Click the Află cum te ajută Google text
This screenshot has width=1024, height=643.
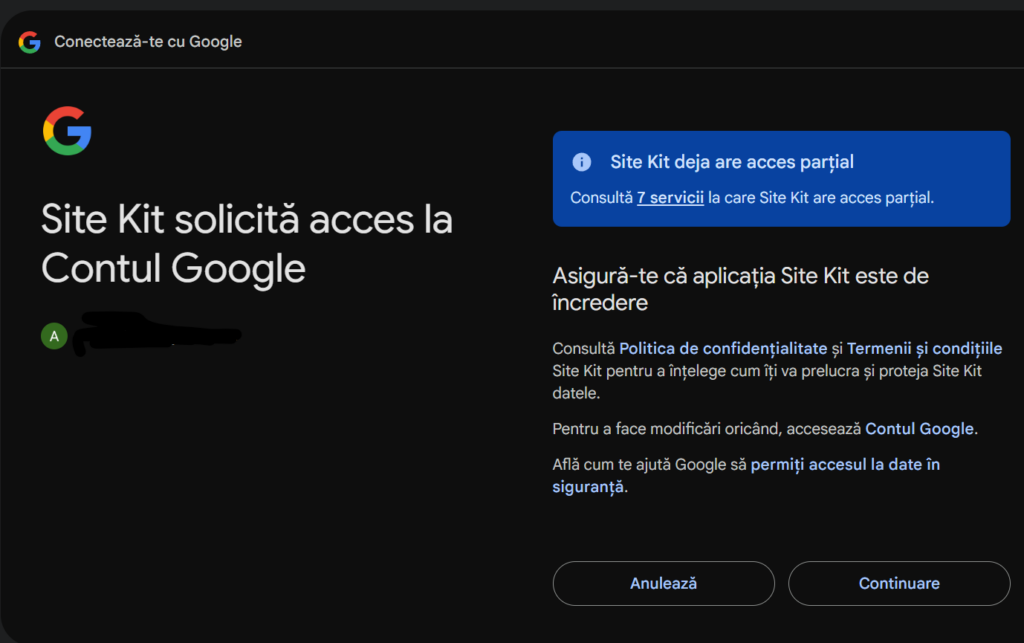pyautogui.click(x=649, y=465)
